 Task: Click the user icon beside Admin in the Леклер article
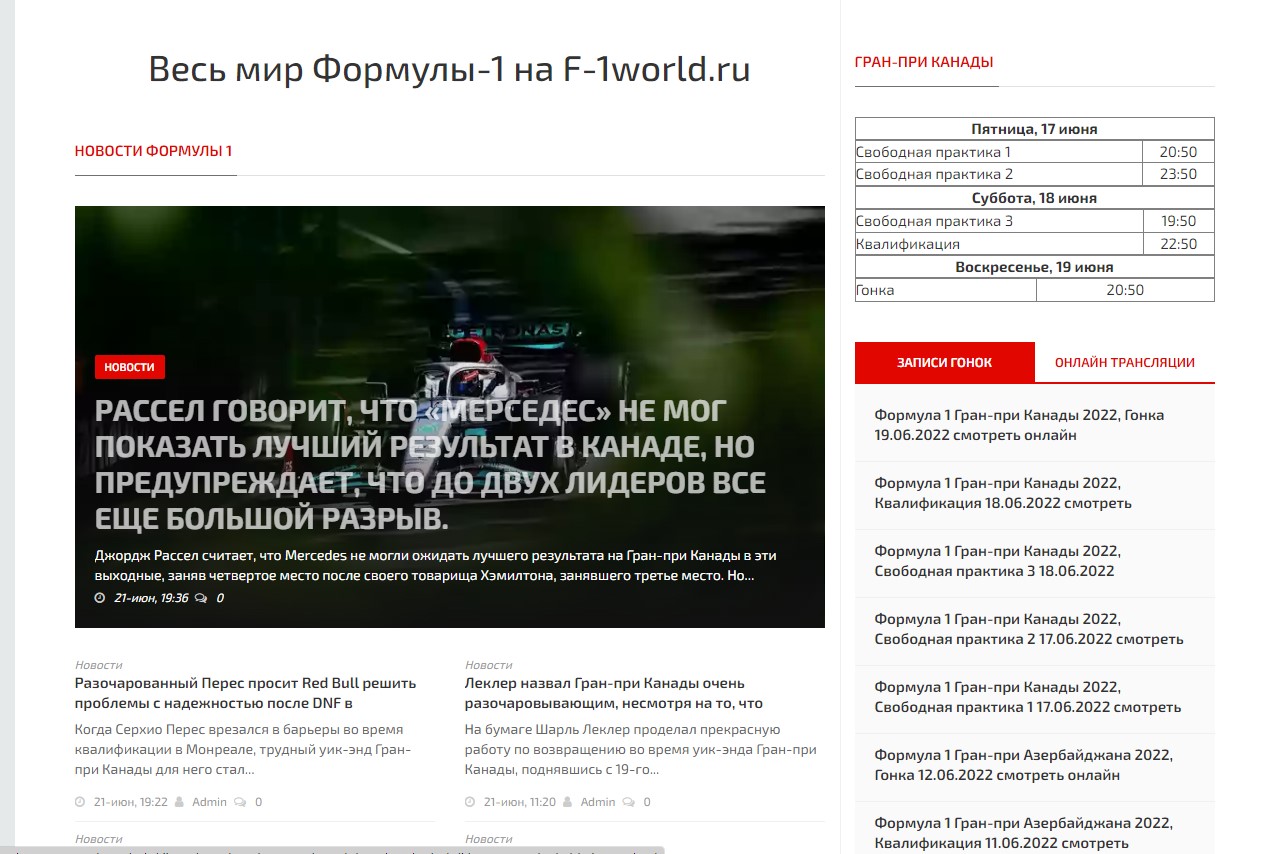click(568, 802)
